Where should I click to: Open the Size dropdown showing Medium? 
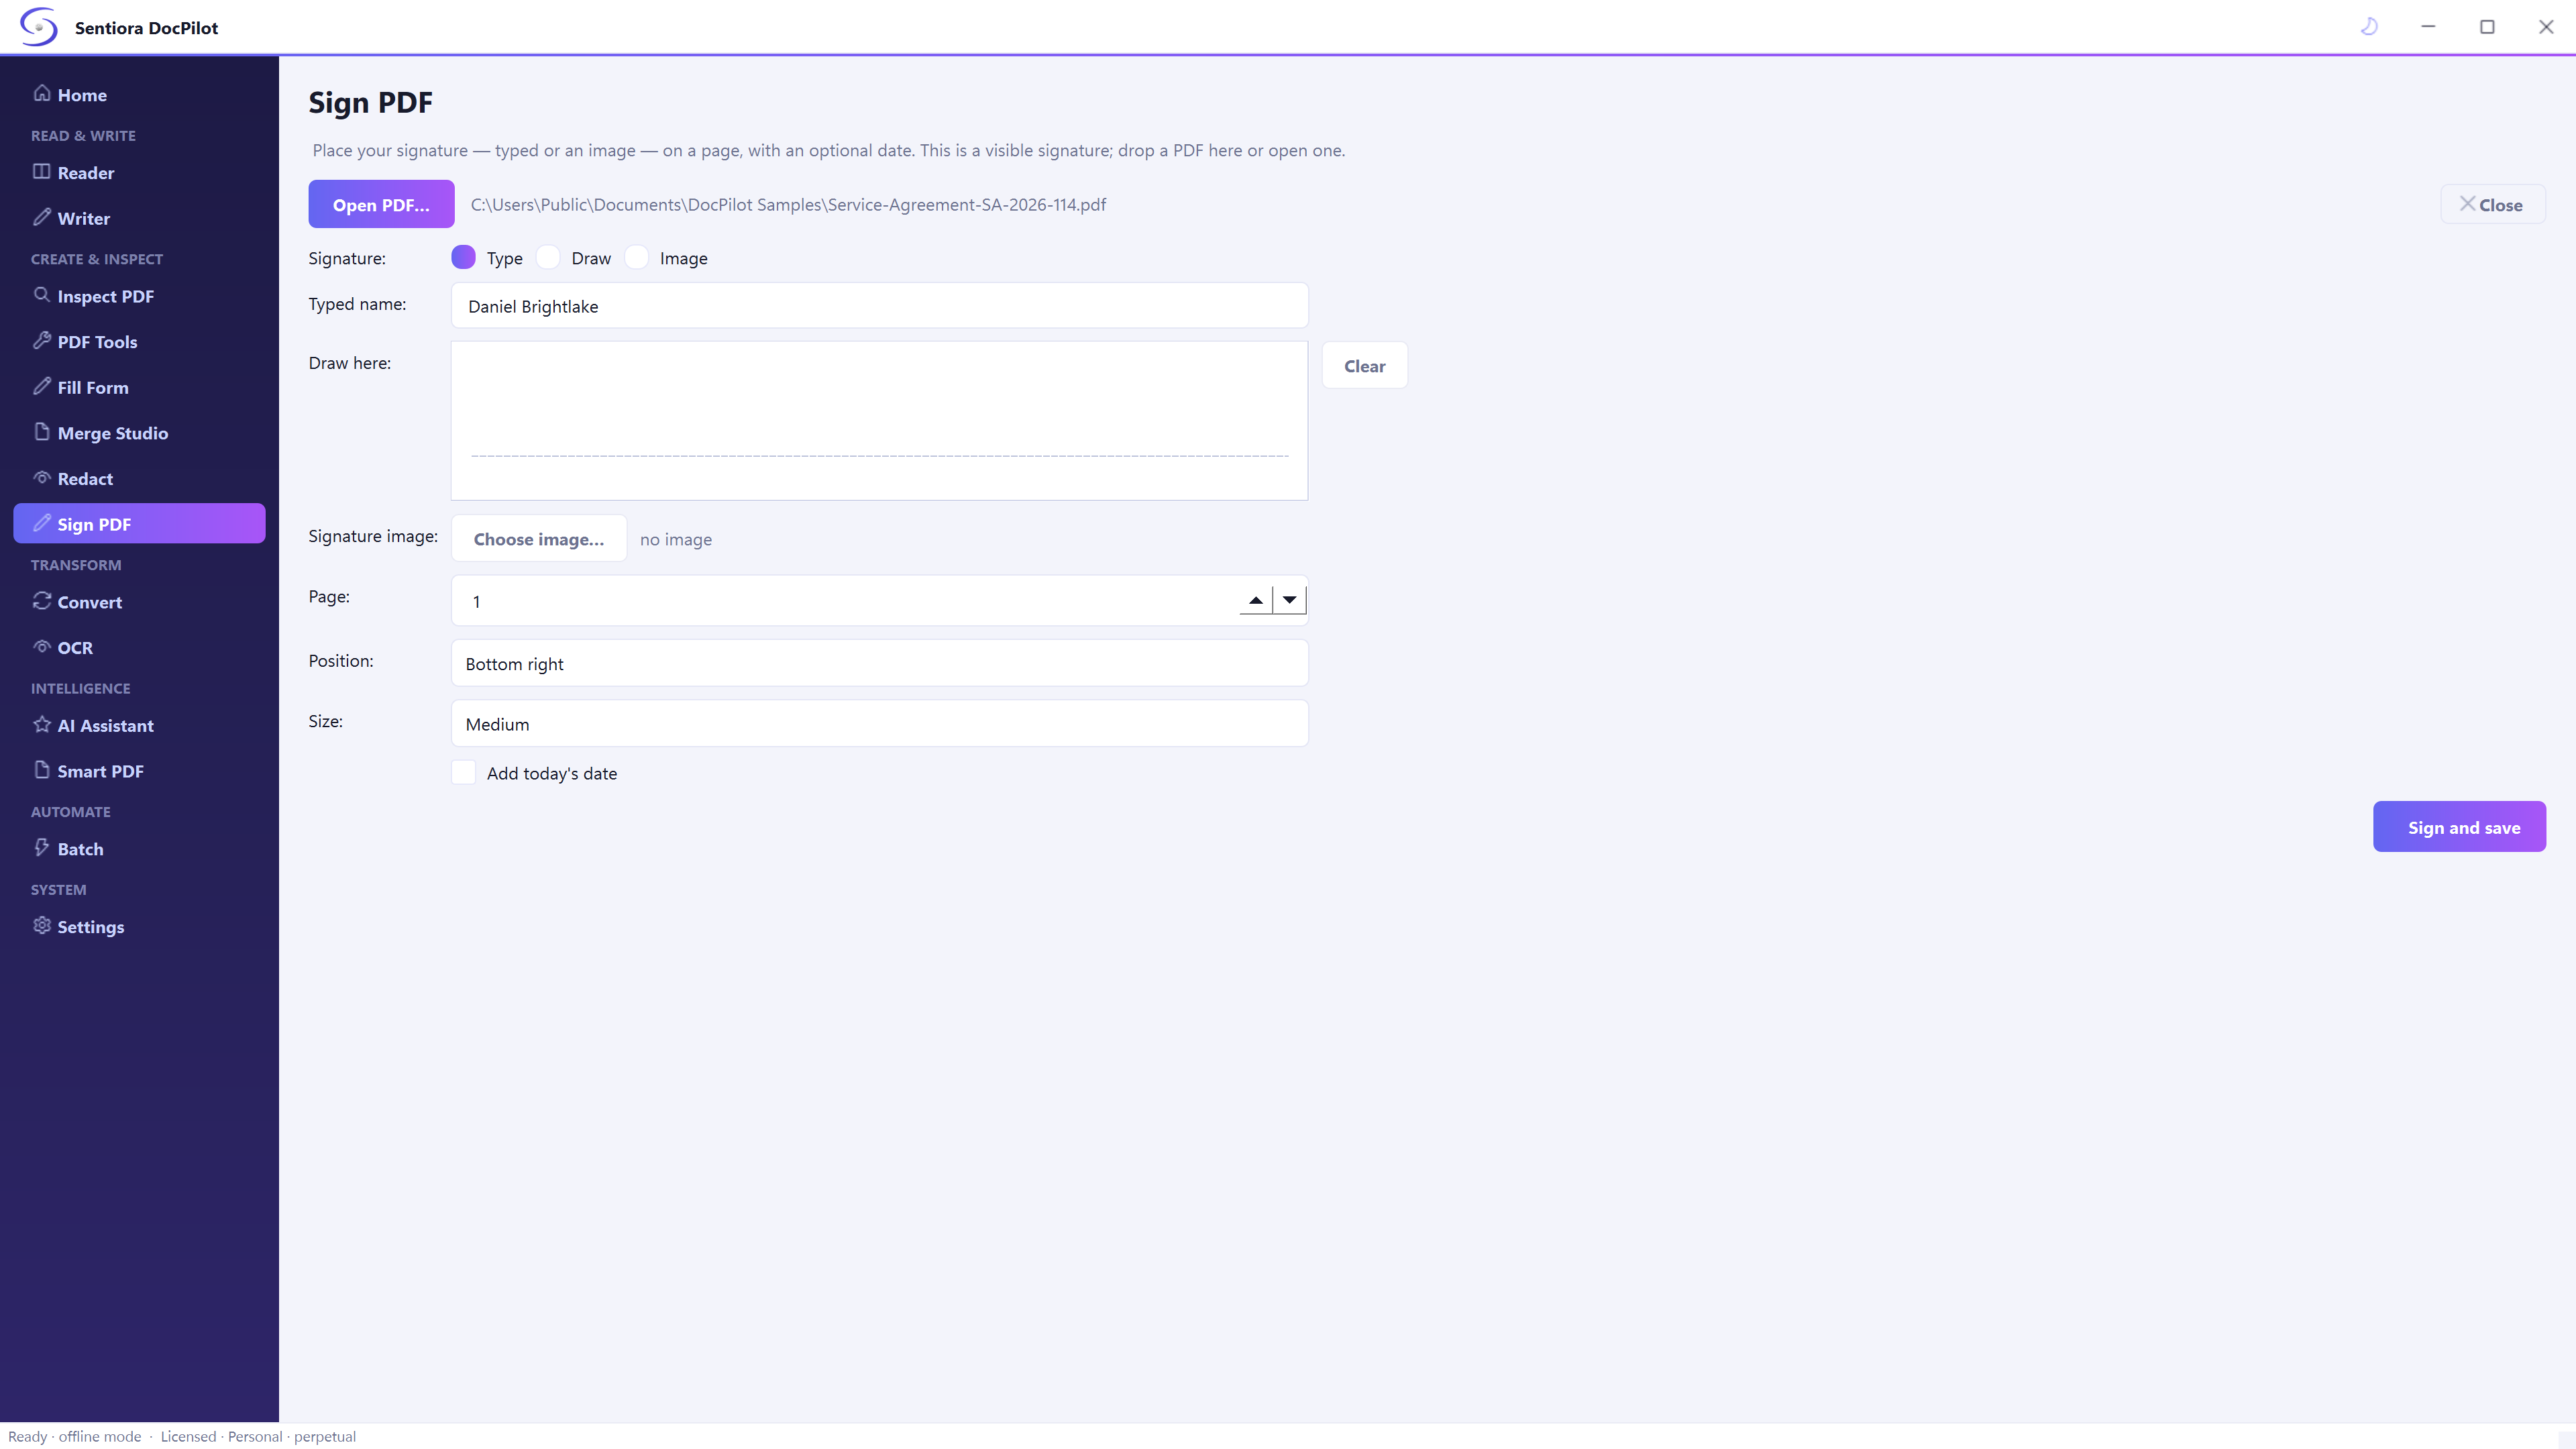click(x=879, y=723)
